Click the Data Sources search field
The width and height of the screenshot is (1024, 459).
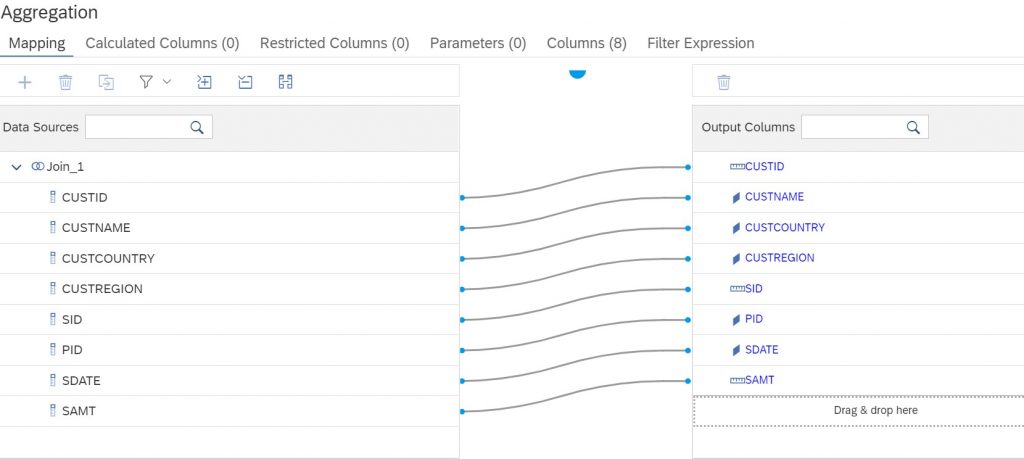click(149, 127)
